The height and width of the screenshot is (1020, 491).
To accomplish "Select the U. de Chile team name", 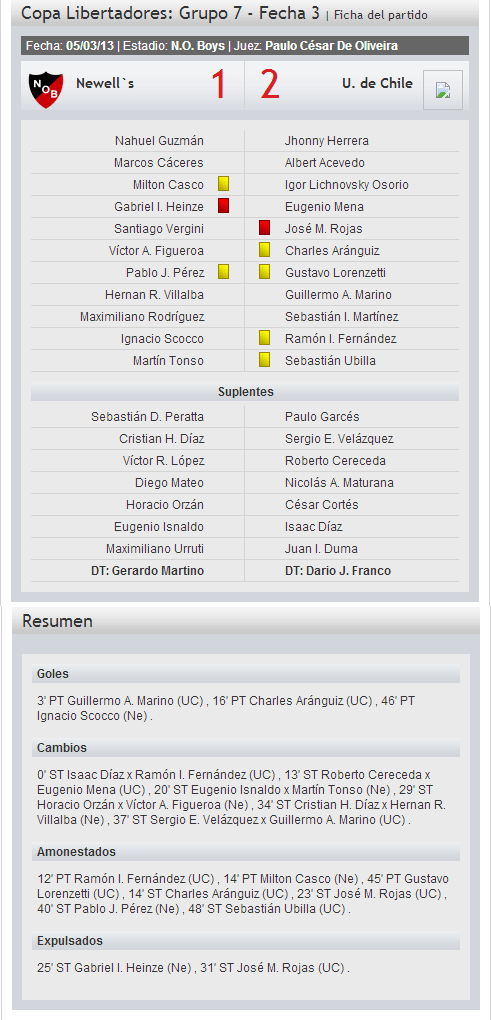I will pyautogui.click(x=377, y=83).
